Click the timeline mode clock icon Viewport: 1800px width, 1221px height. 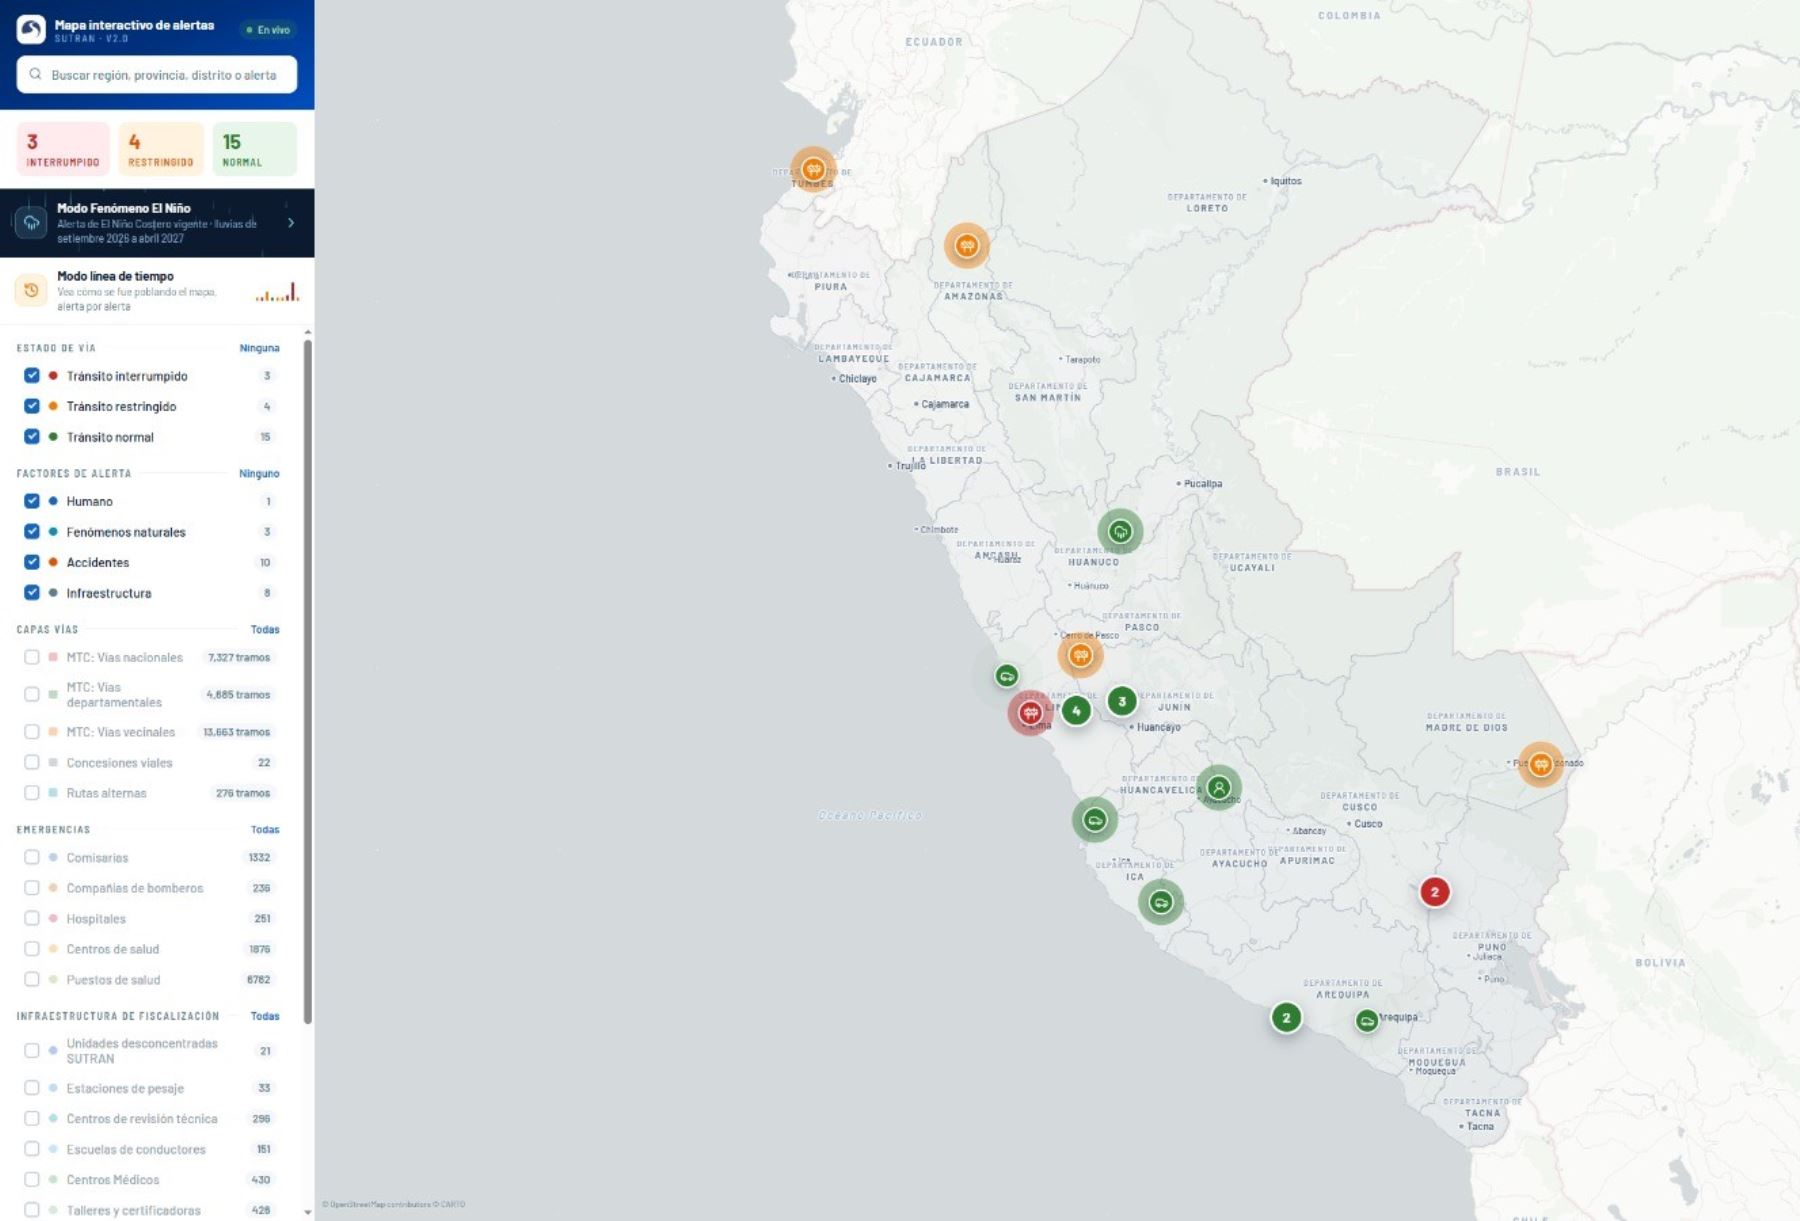(31, 290)
